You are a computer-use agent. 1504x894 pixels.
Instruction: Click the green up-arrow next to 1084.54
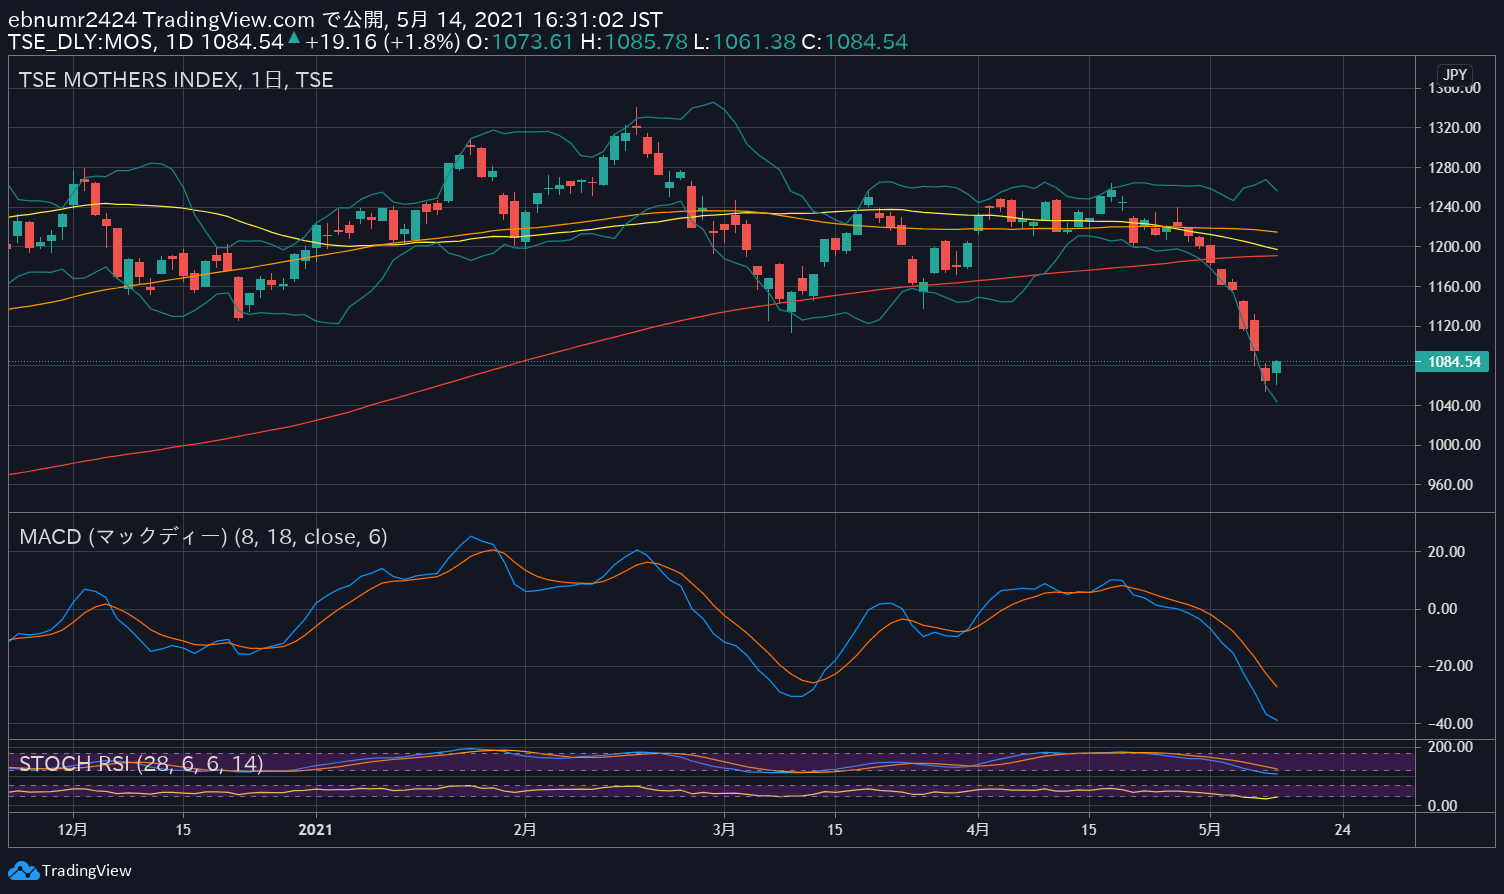[294, 39]
